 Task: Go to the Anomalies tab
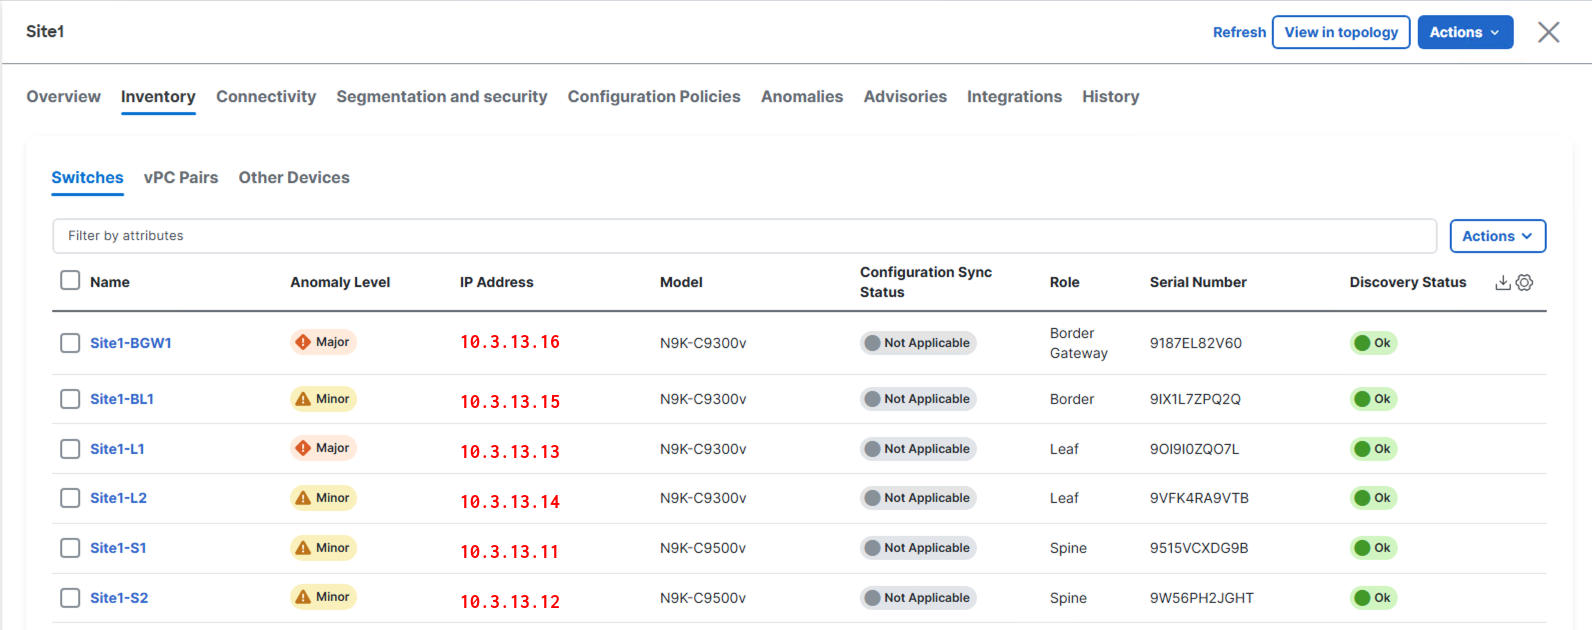tap(801, 97)
